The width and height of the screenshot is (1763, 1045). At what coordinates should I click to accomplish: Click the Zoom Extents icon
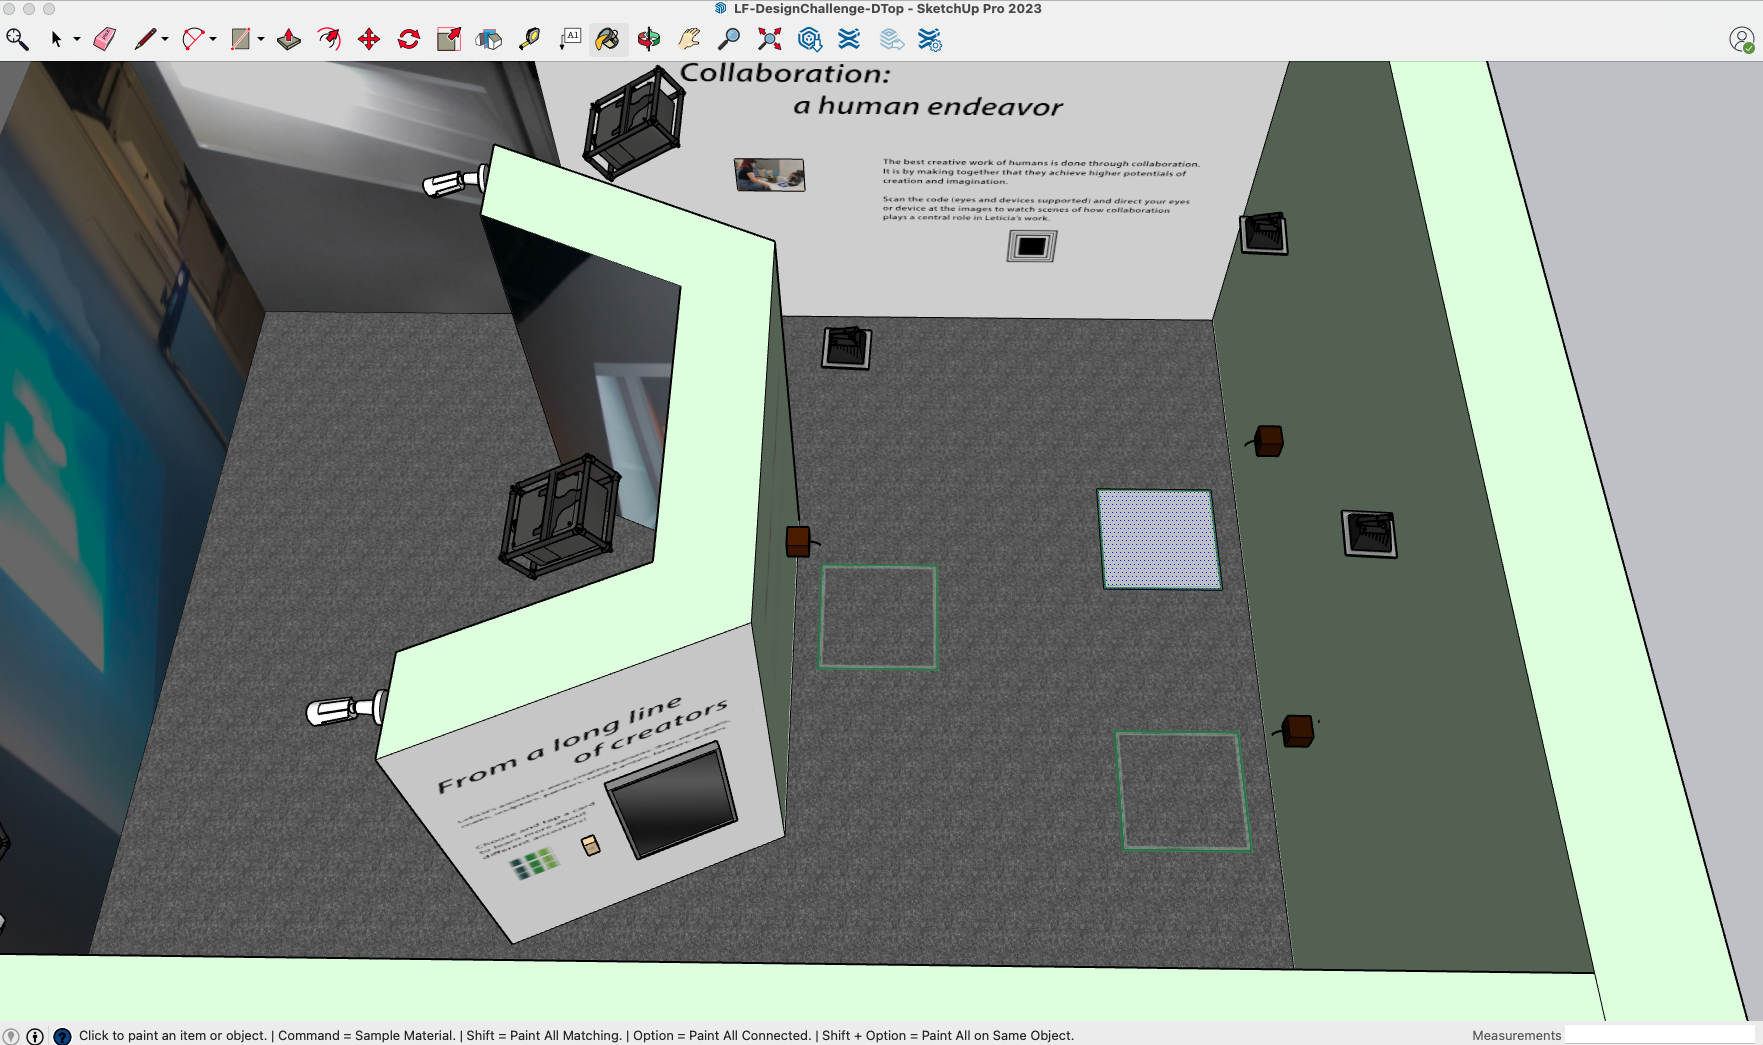coord(769,39)
